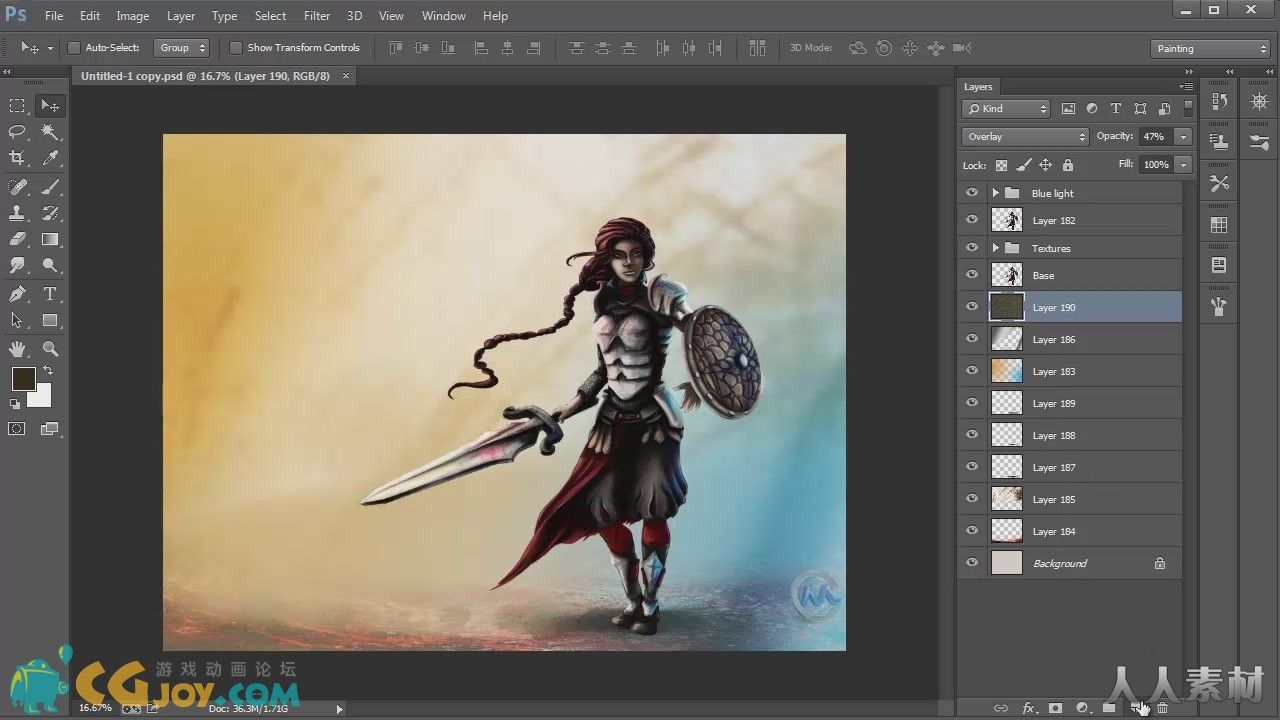
Task: Open the Window menu
Action: (443, 16)
